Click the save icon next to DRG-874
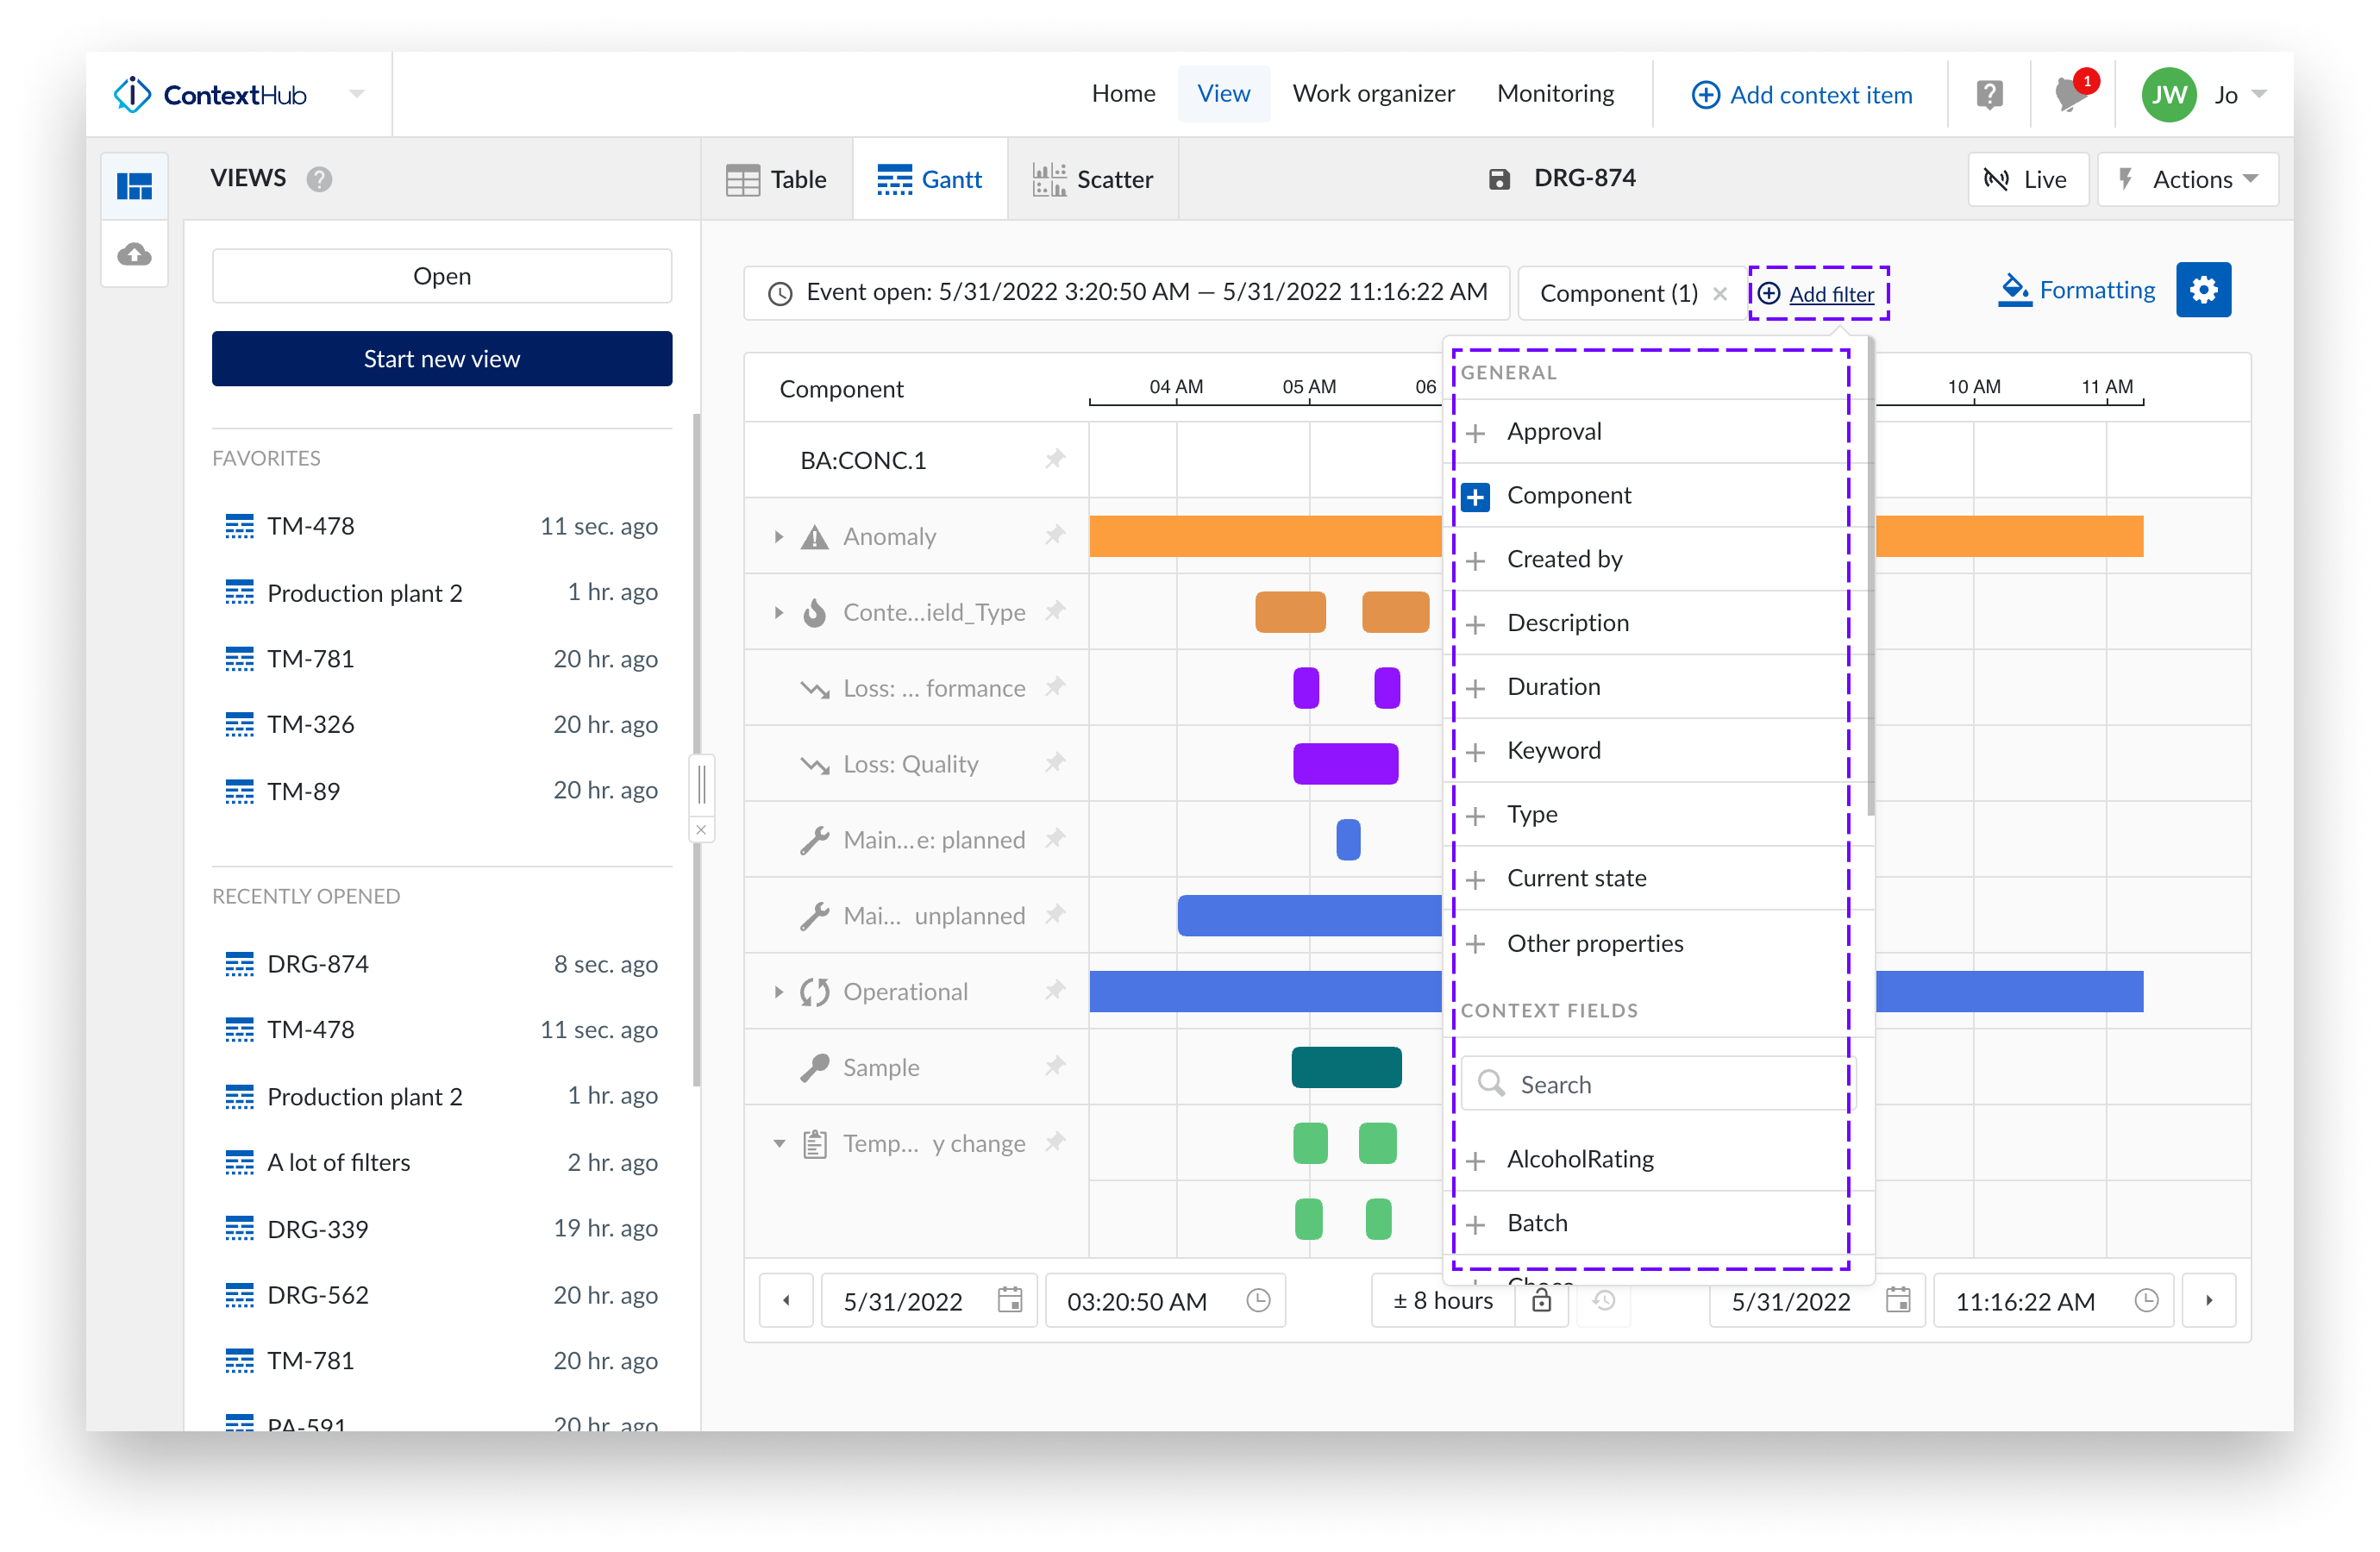The height and width of the screenshot is (1552, 2380). 1499,179
